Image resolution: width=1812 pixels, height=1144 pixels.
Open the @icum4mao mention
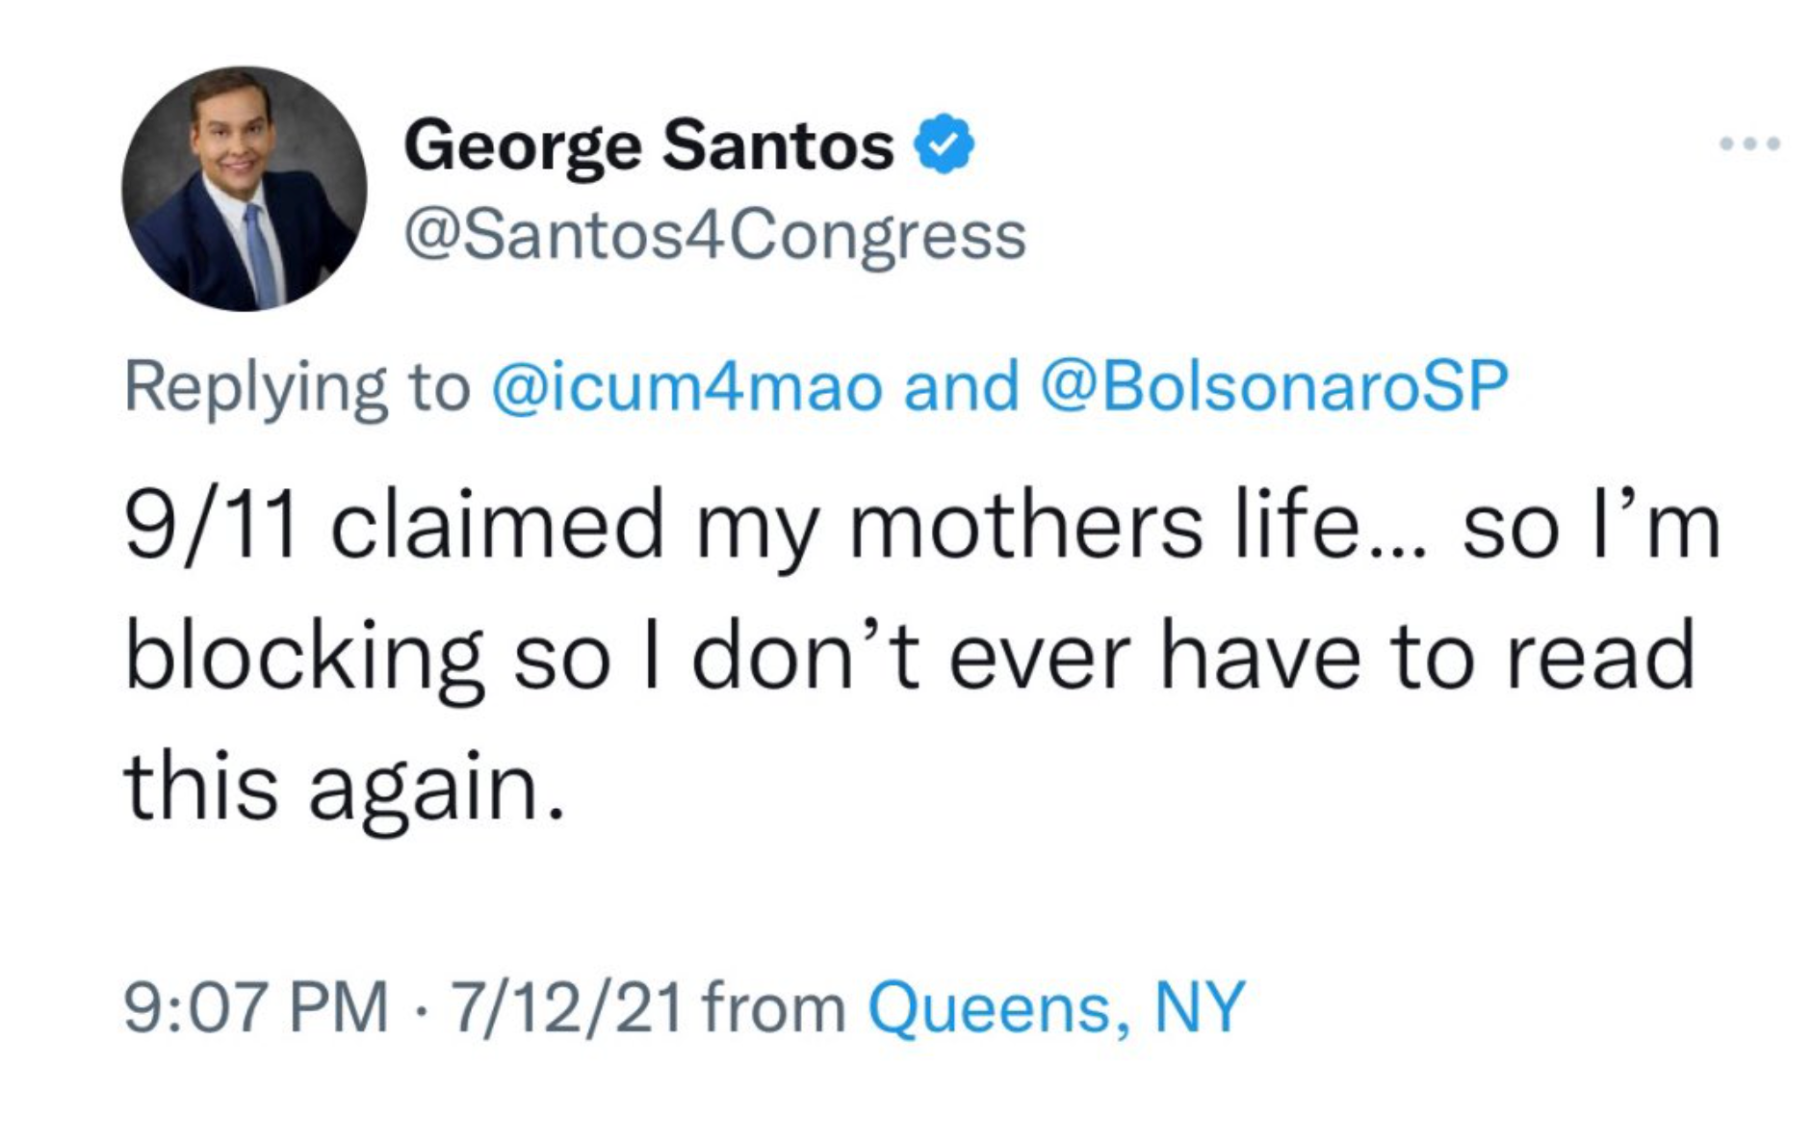pos(687,387)
